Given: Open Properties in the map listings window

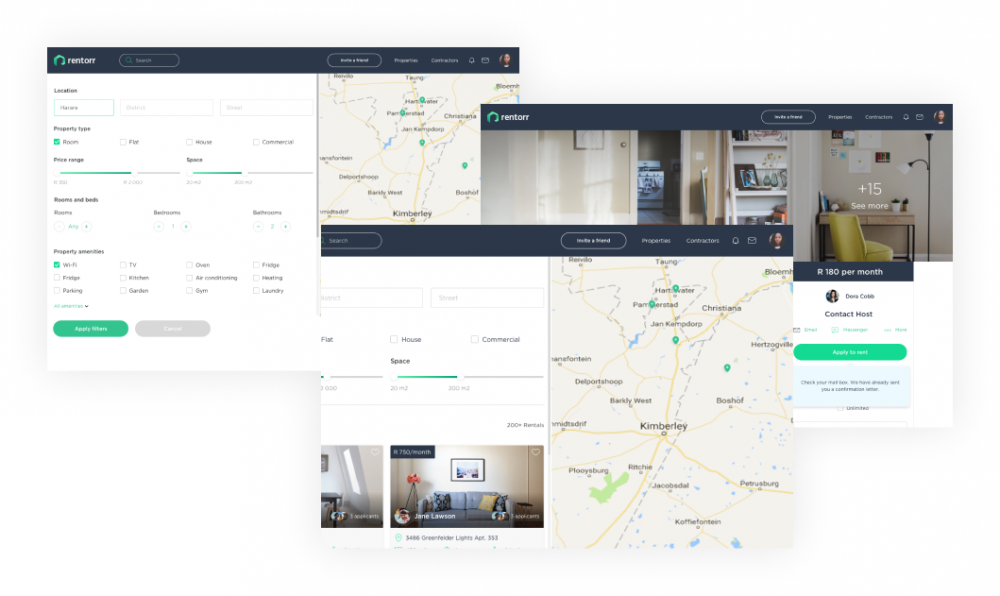Looking at the screenshot, I should coord(656,241).
